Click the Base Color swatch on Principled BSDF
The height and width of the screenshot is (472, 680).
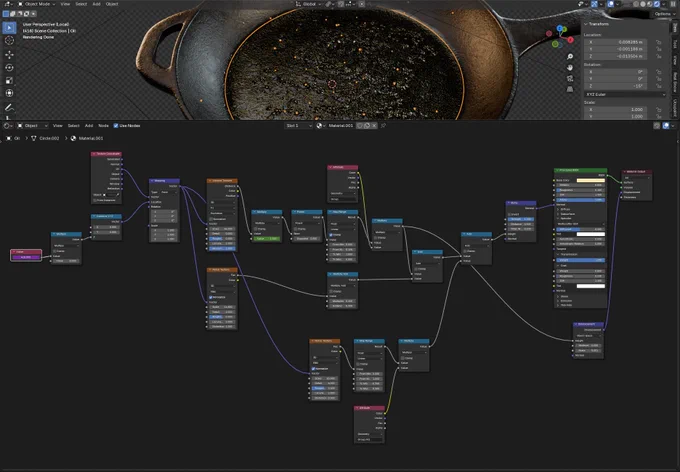tap(590, 180)
